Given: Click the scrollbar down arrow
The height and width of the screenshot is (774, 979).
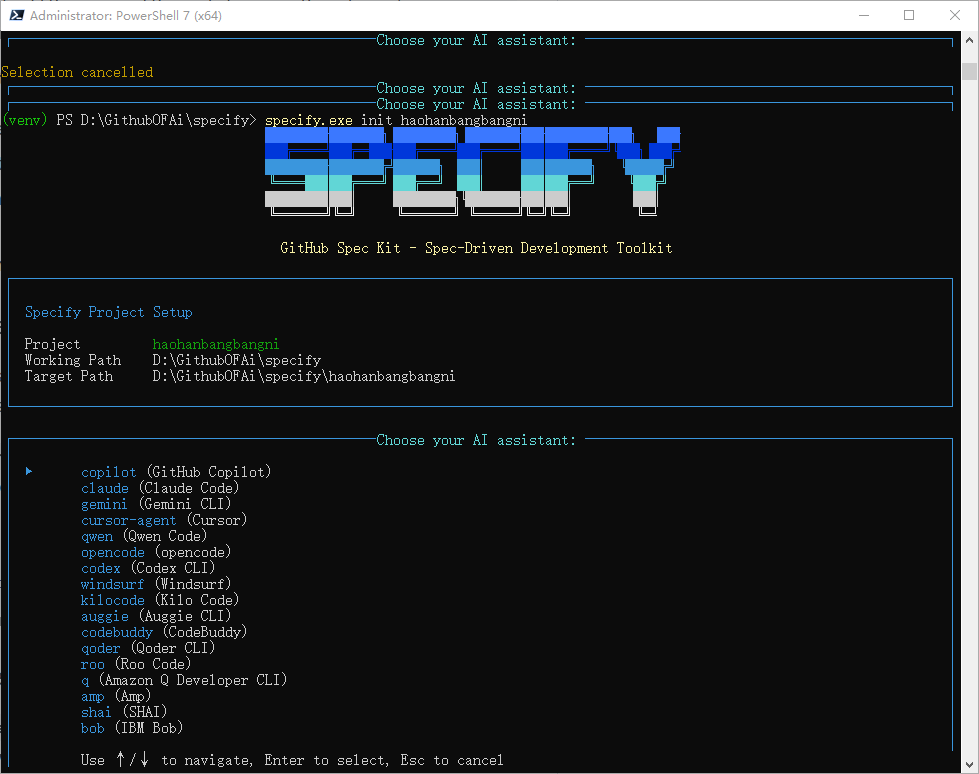Looking at the screenshot, I should (969, 765).
